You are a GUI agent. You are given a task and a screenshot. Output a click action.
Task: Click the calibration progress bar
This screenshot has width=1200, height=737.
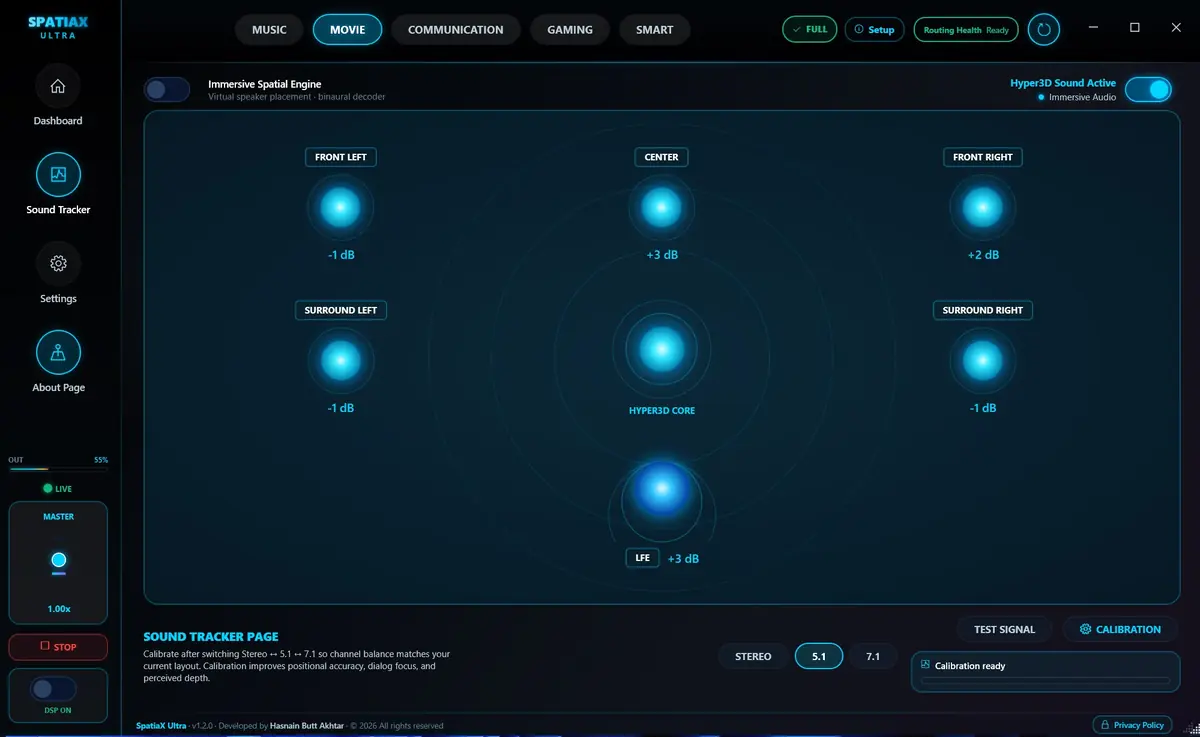click(1045, 681)
